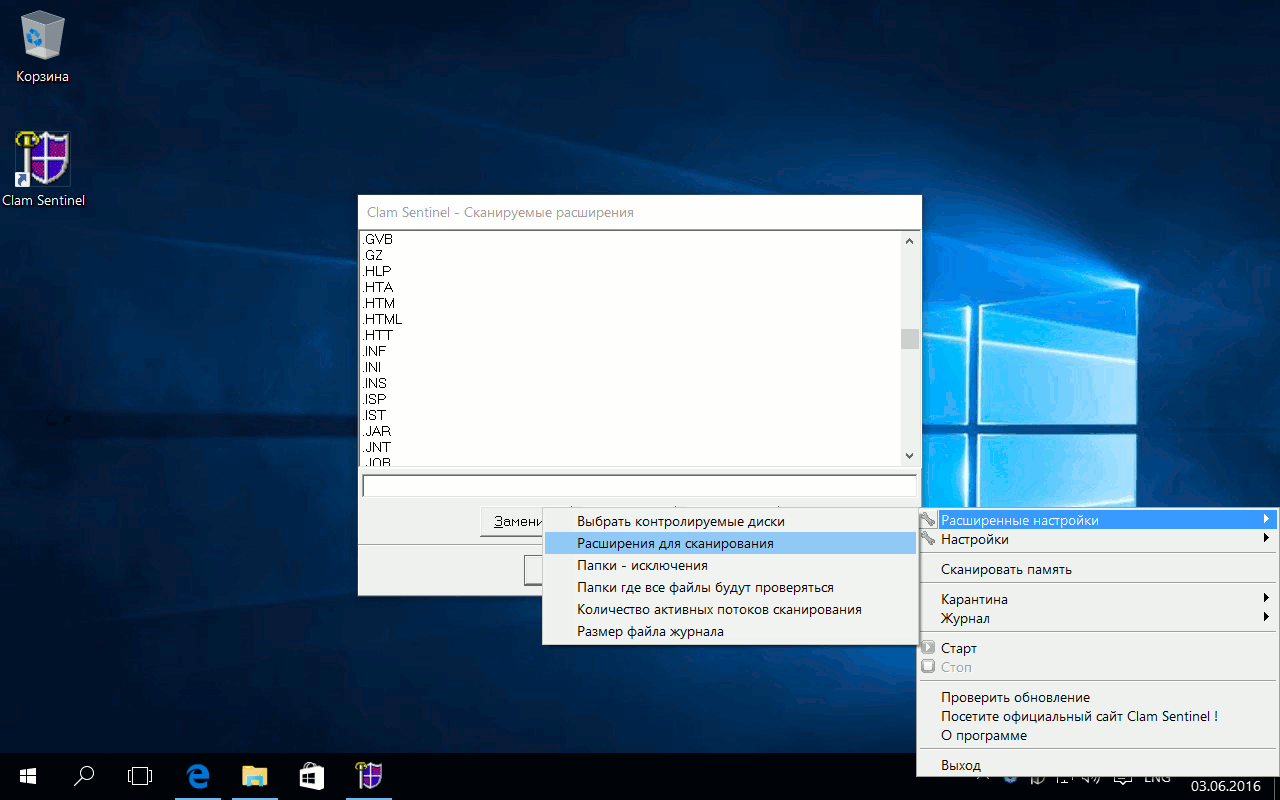The width and height of the screenshot is (1280, 800).
Task: Select Расширения для сканирования entry
Action: pos(730,543)
